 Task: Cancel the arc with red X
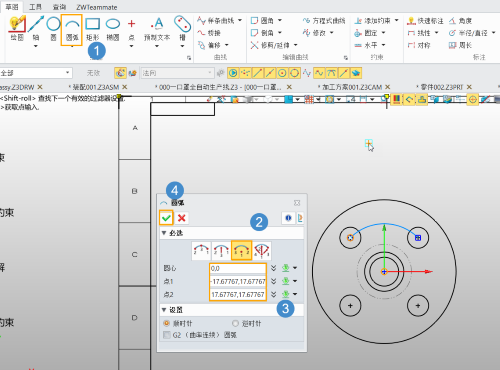click(182, 218)
